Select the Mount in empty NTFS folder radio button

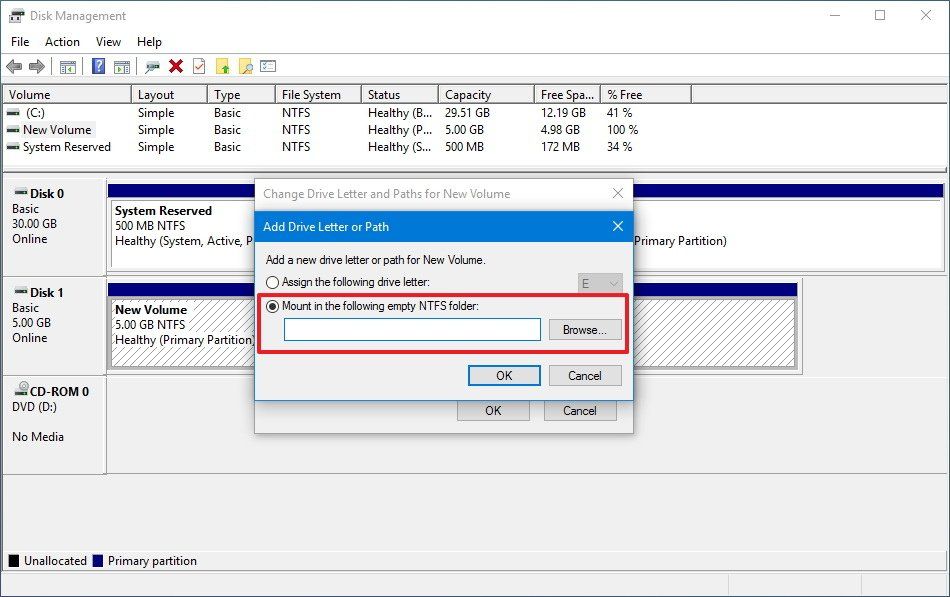click(271, 307)
